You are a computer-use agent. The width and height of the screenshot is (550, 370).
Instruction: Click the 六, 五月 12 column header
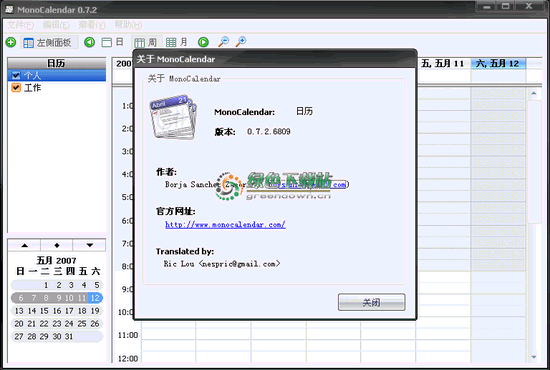(x=498, y=63)
